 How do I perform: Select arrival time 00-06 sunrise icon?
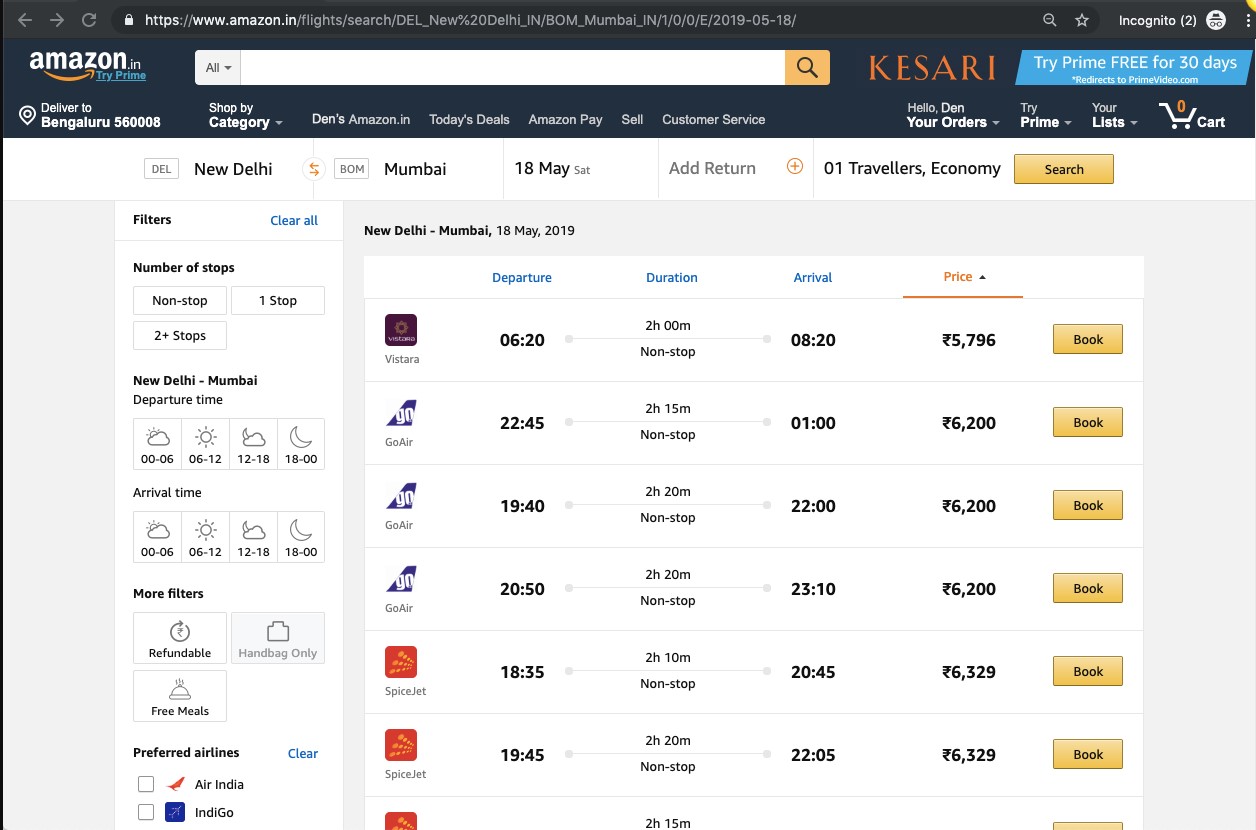pos(158,537)
